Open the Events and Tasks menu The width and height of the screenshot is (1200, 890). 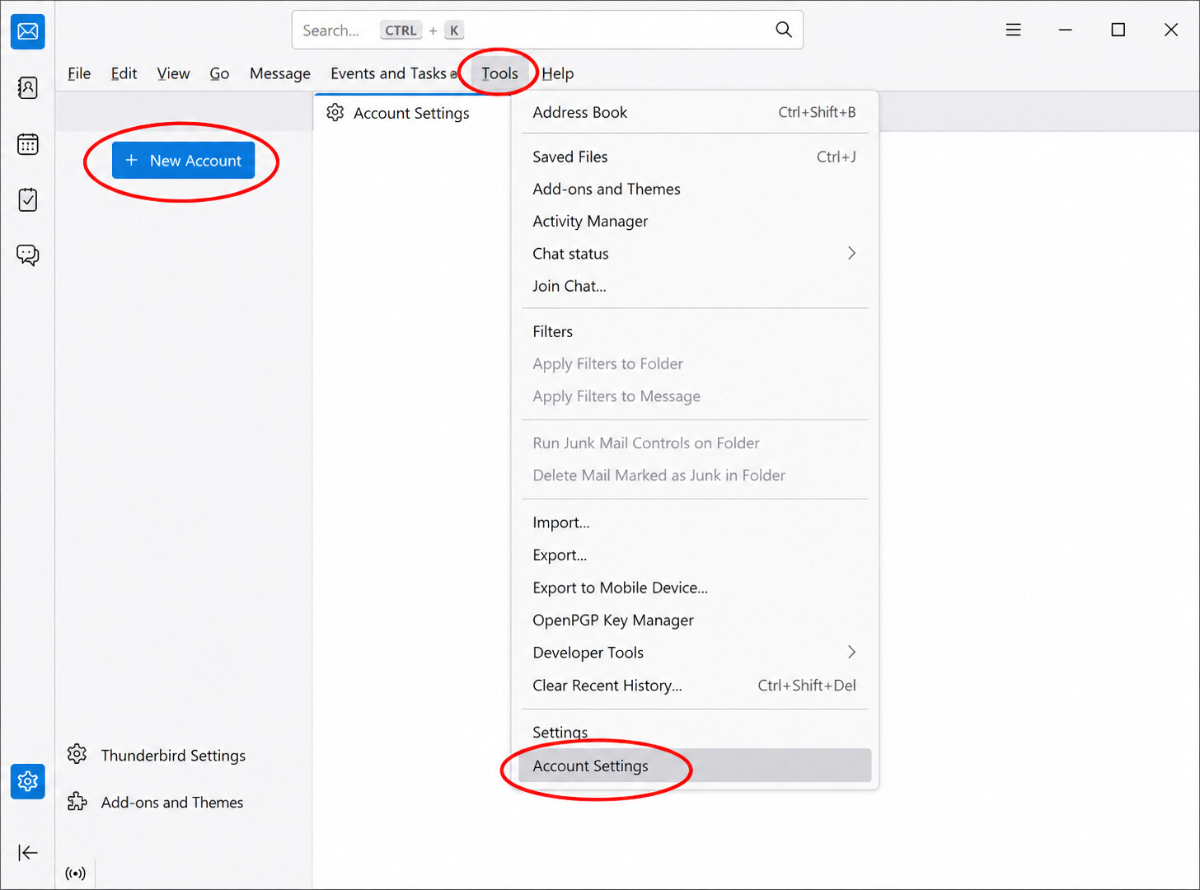click(389, 73)
